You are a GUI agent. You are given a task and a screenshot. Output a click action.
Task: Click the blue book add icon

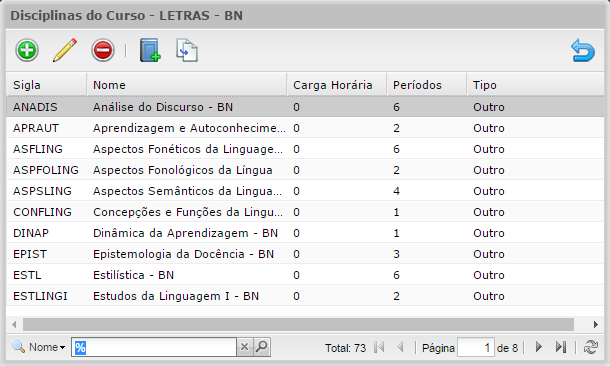pyautogui.click(x=150, y=50)
